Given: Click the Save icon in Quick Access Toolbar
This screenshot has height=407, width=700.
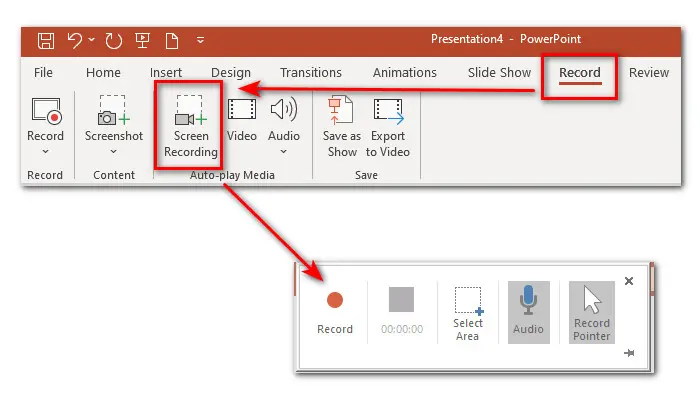Looking at the screenshot, I should pos(46,41).
